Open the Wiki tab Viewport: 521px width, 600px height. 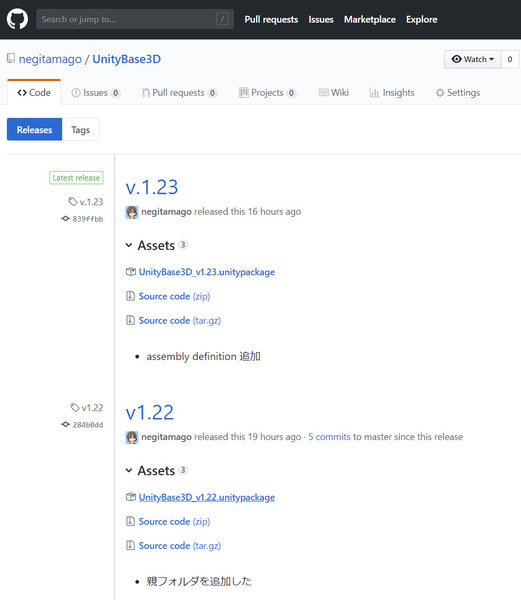pyautogui.click(x=334, y=93)
